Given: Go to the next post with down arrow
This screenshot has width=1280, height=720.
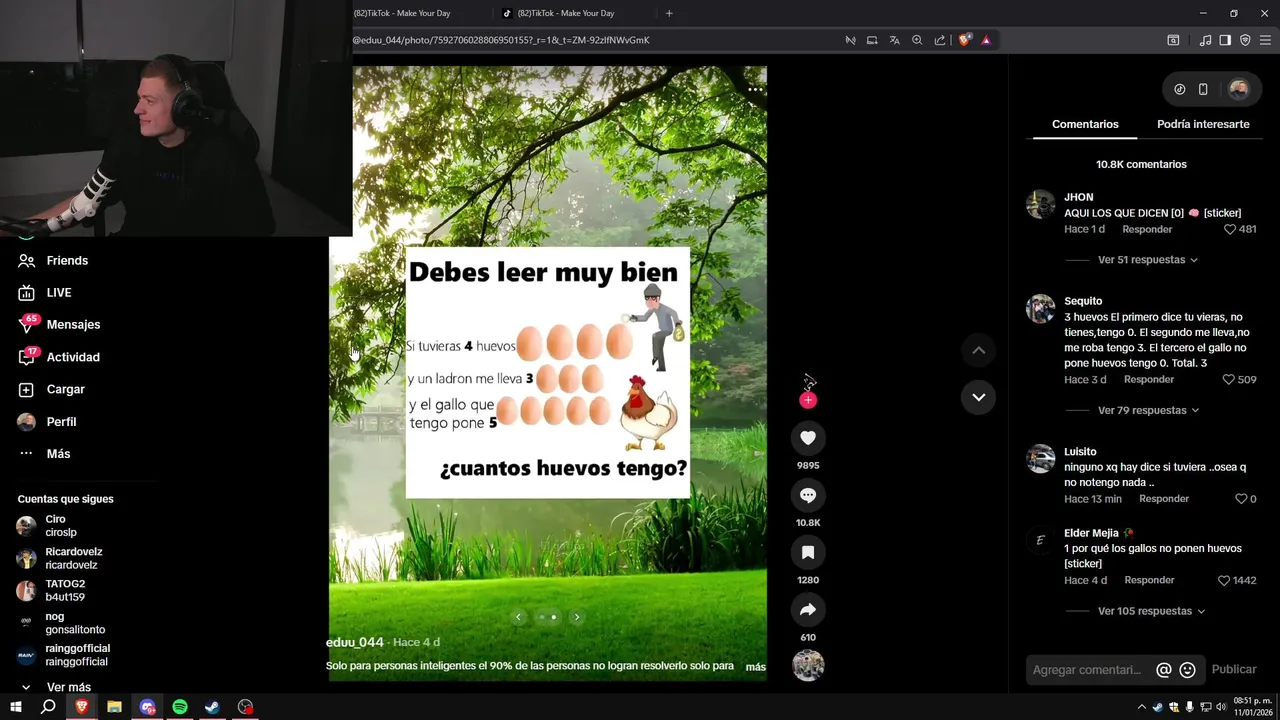Looking at the screenshot, I should pos(978,397).
